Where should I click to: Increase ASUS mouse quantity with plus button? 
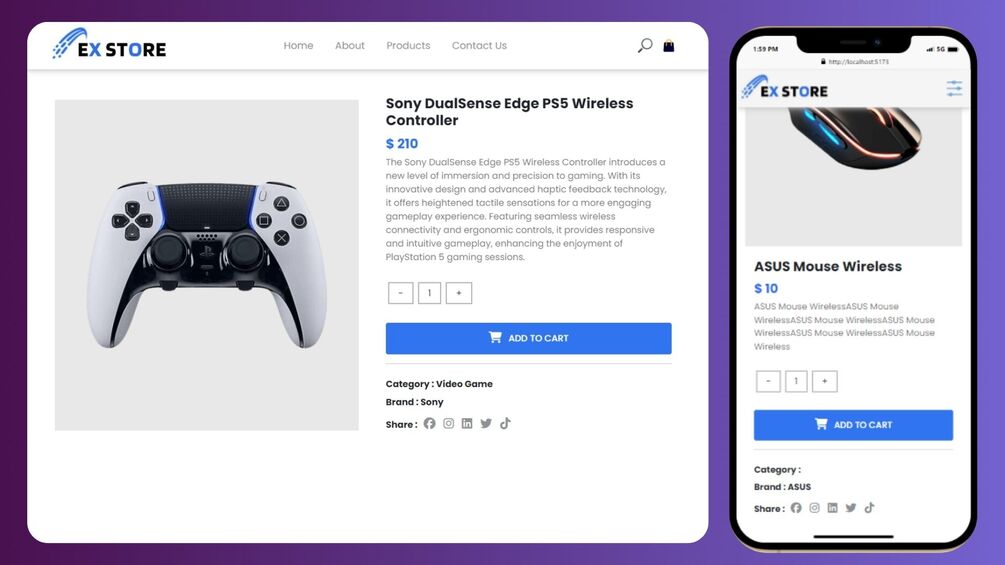825,381
